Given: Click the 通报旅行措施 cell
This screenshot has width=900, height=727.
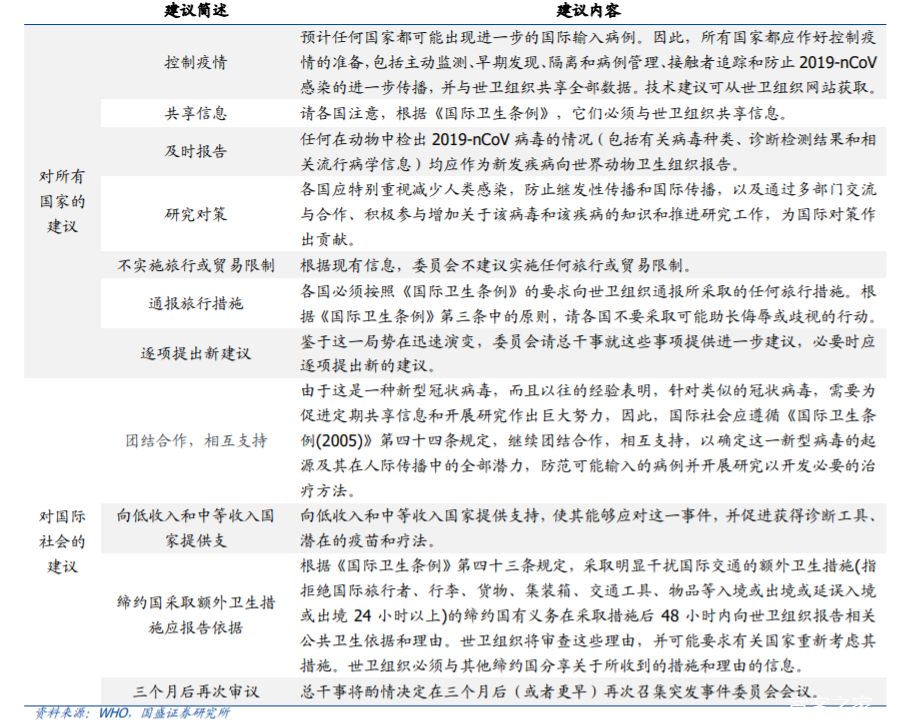Looking at the screenshot, I should point(196,303).
